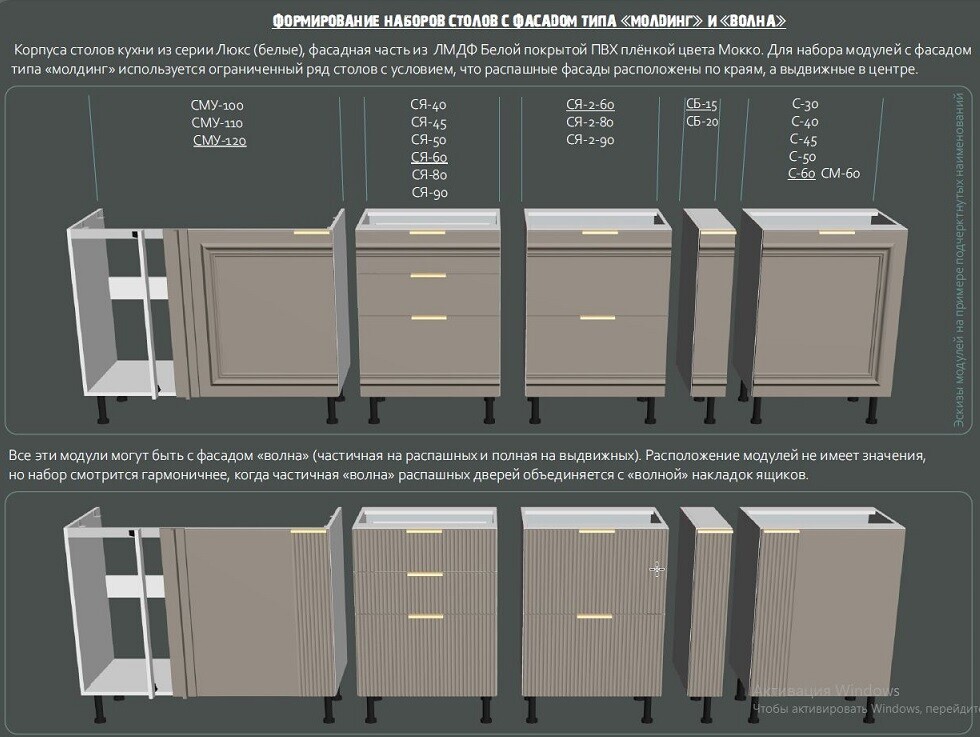Click the СЯ-2-90 label
The height and width of the screenshot is (737, 980).
click(590, 140)
